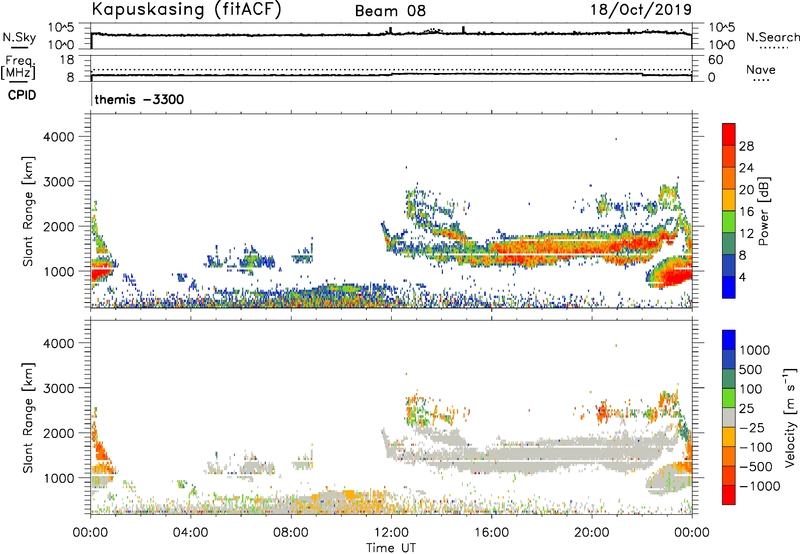This screenshot has height=554, width=800.
Task: Click the 'Kapuskasing (fitACF)' title text
Action: 186,9
